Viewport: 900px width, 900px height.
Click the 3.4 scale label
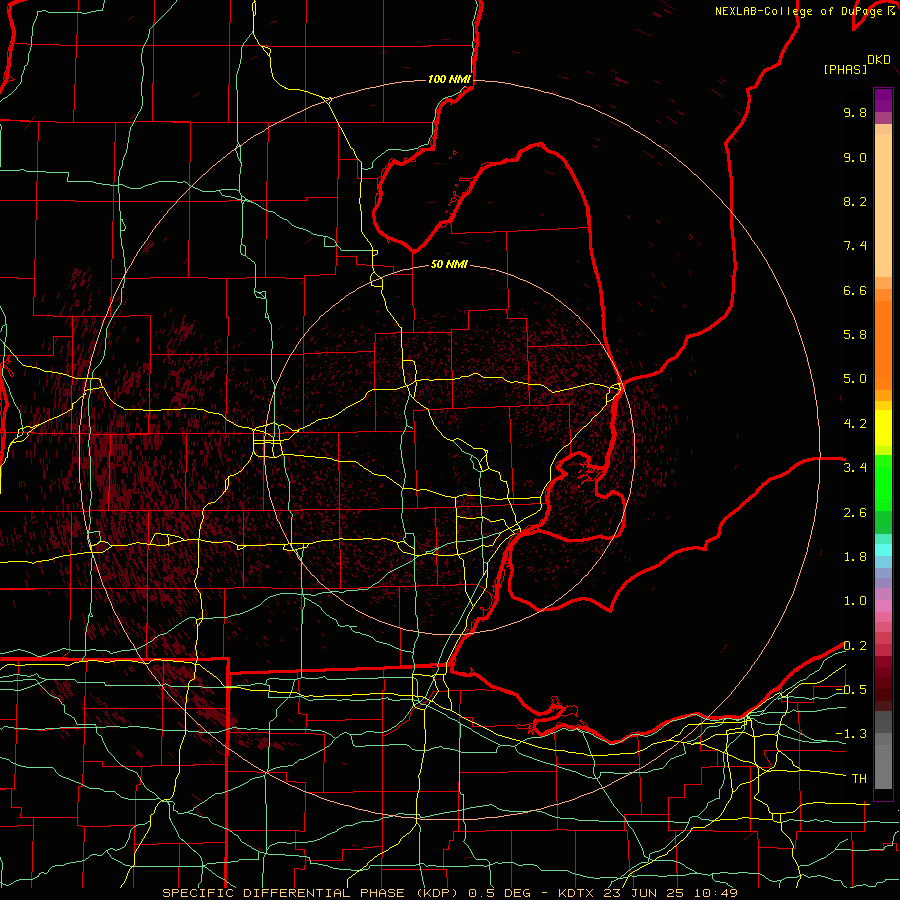(x=855, y=468)
